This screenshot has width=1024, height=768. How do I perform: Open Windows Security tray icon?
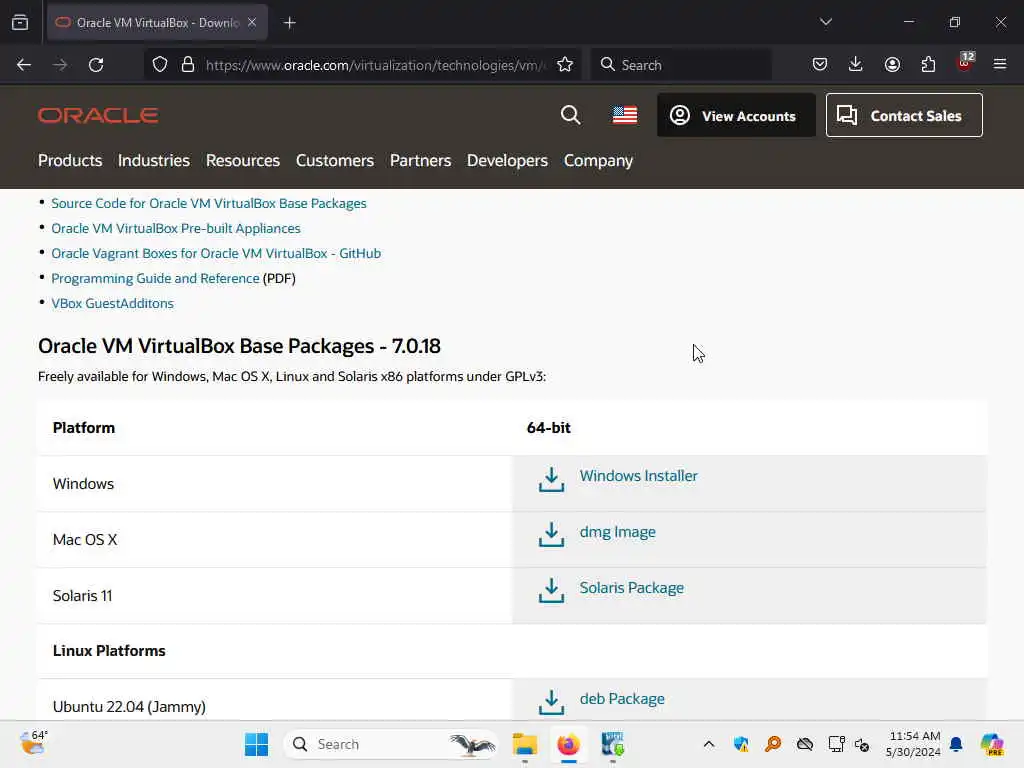[741, 744]
